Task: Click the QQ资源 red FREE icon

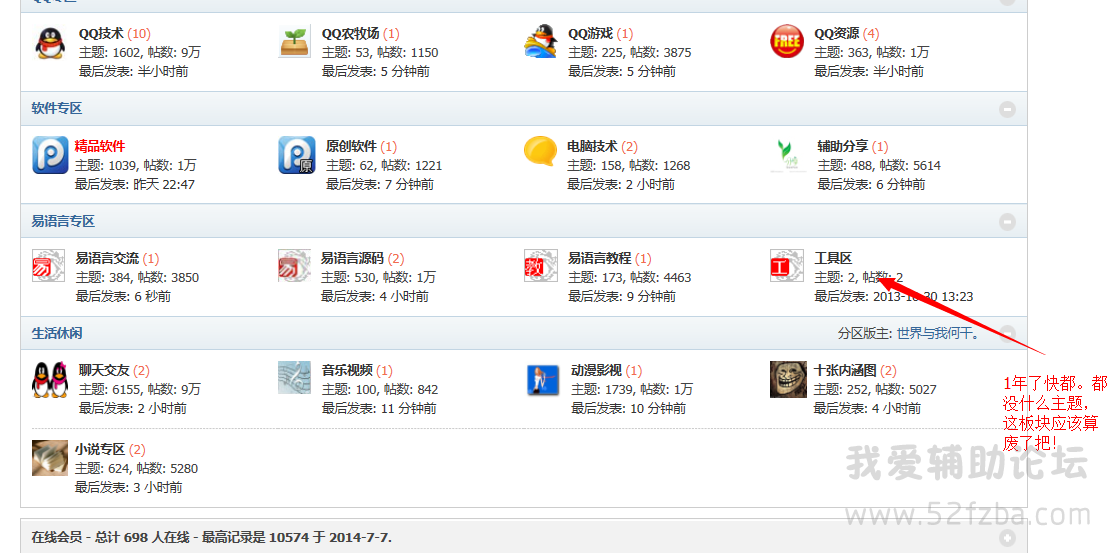Action: 787,41
